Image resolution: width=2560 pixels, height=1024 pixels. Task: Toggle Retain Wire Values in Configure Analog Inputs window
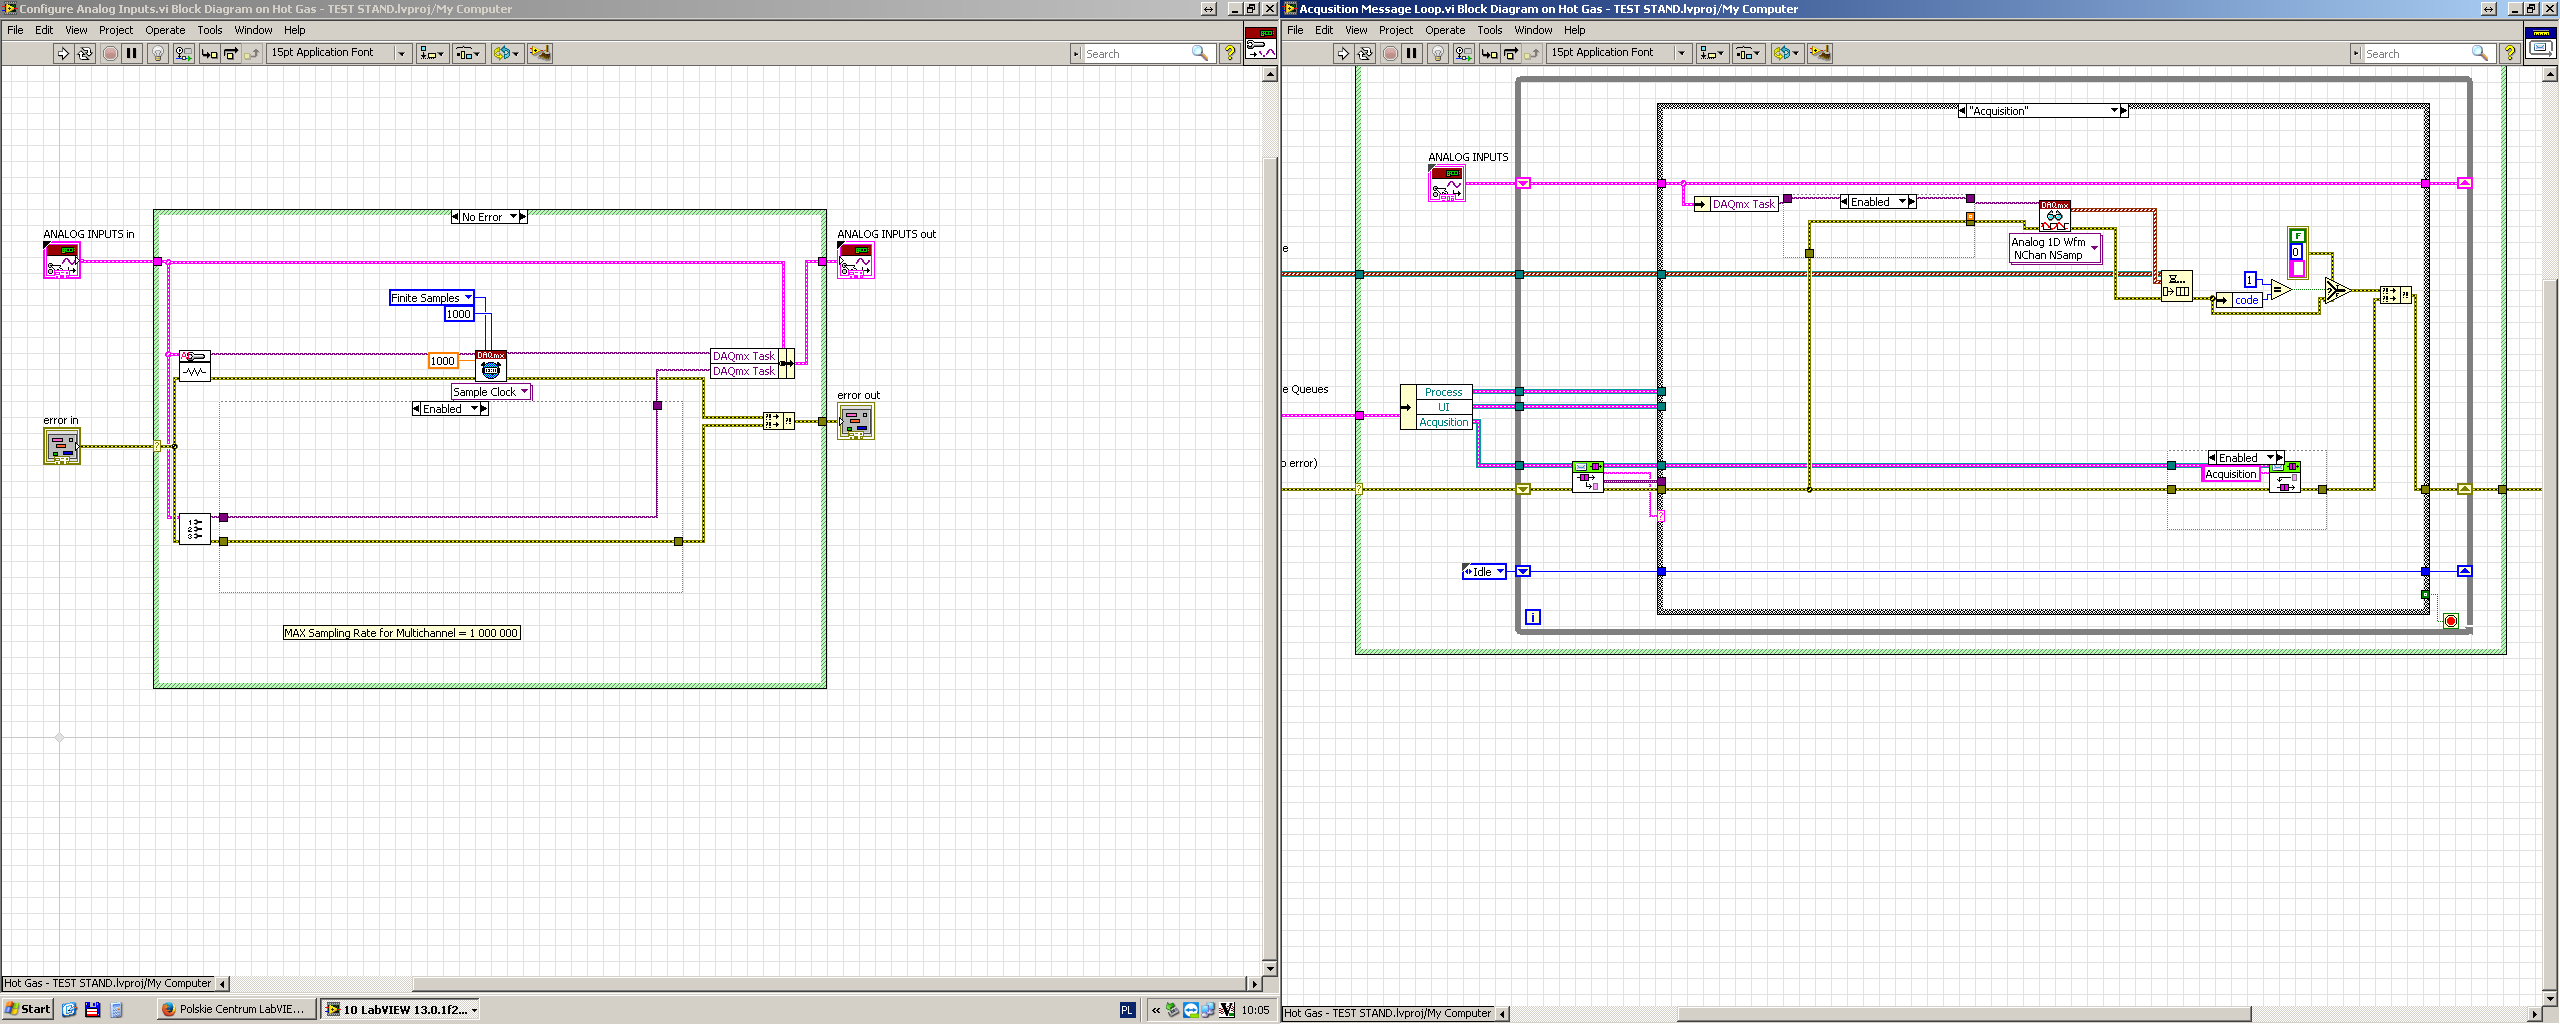click(184, 53)
